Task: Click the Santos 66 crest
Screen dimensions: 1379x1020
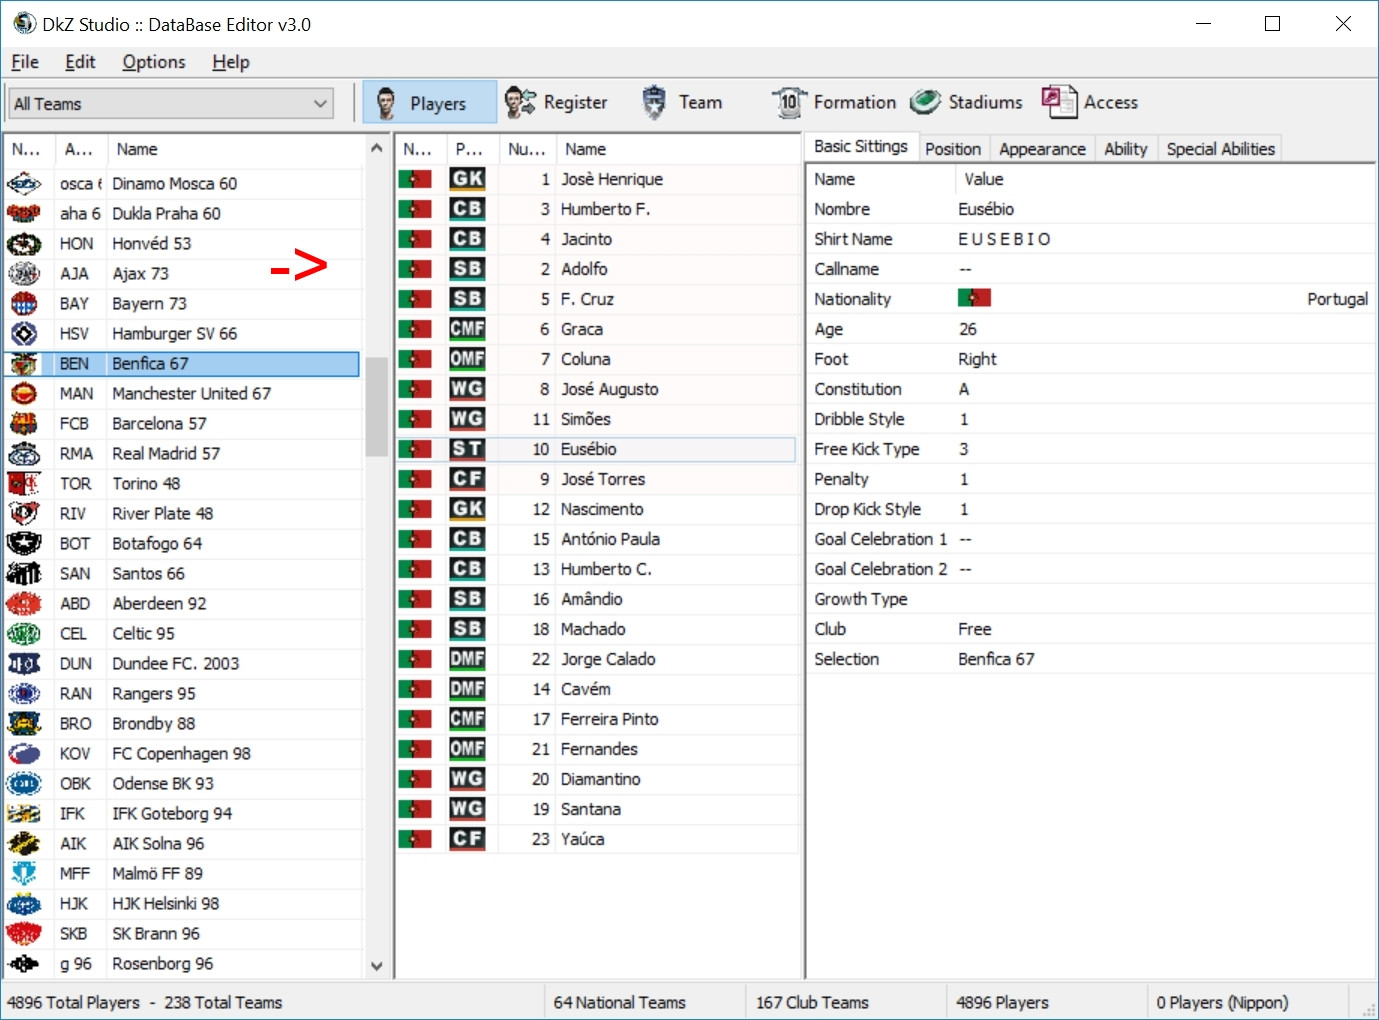Action: click(24, 573)
